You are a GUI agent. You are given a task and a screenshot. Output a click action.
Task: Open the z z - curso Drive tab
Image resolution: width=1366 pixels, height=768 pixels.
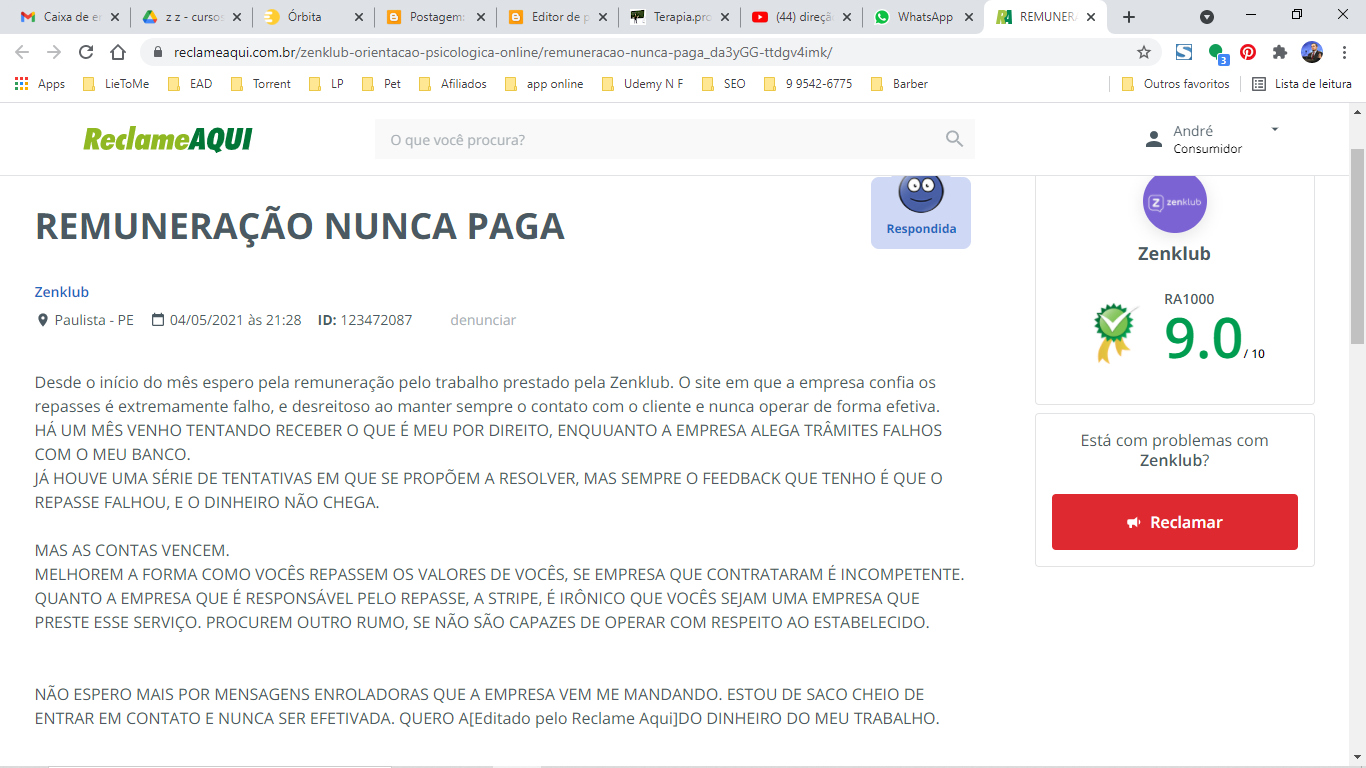coord(192,17)
